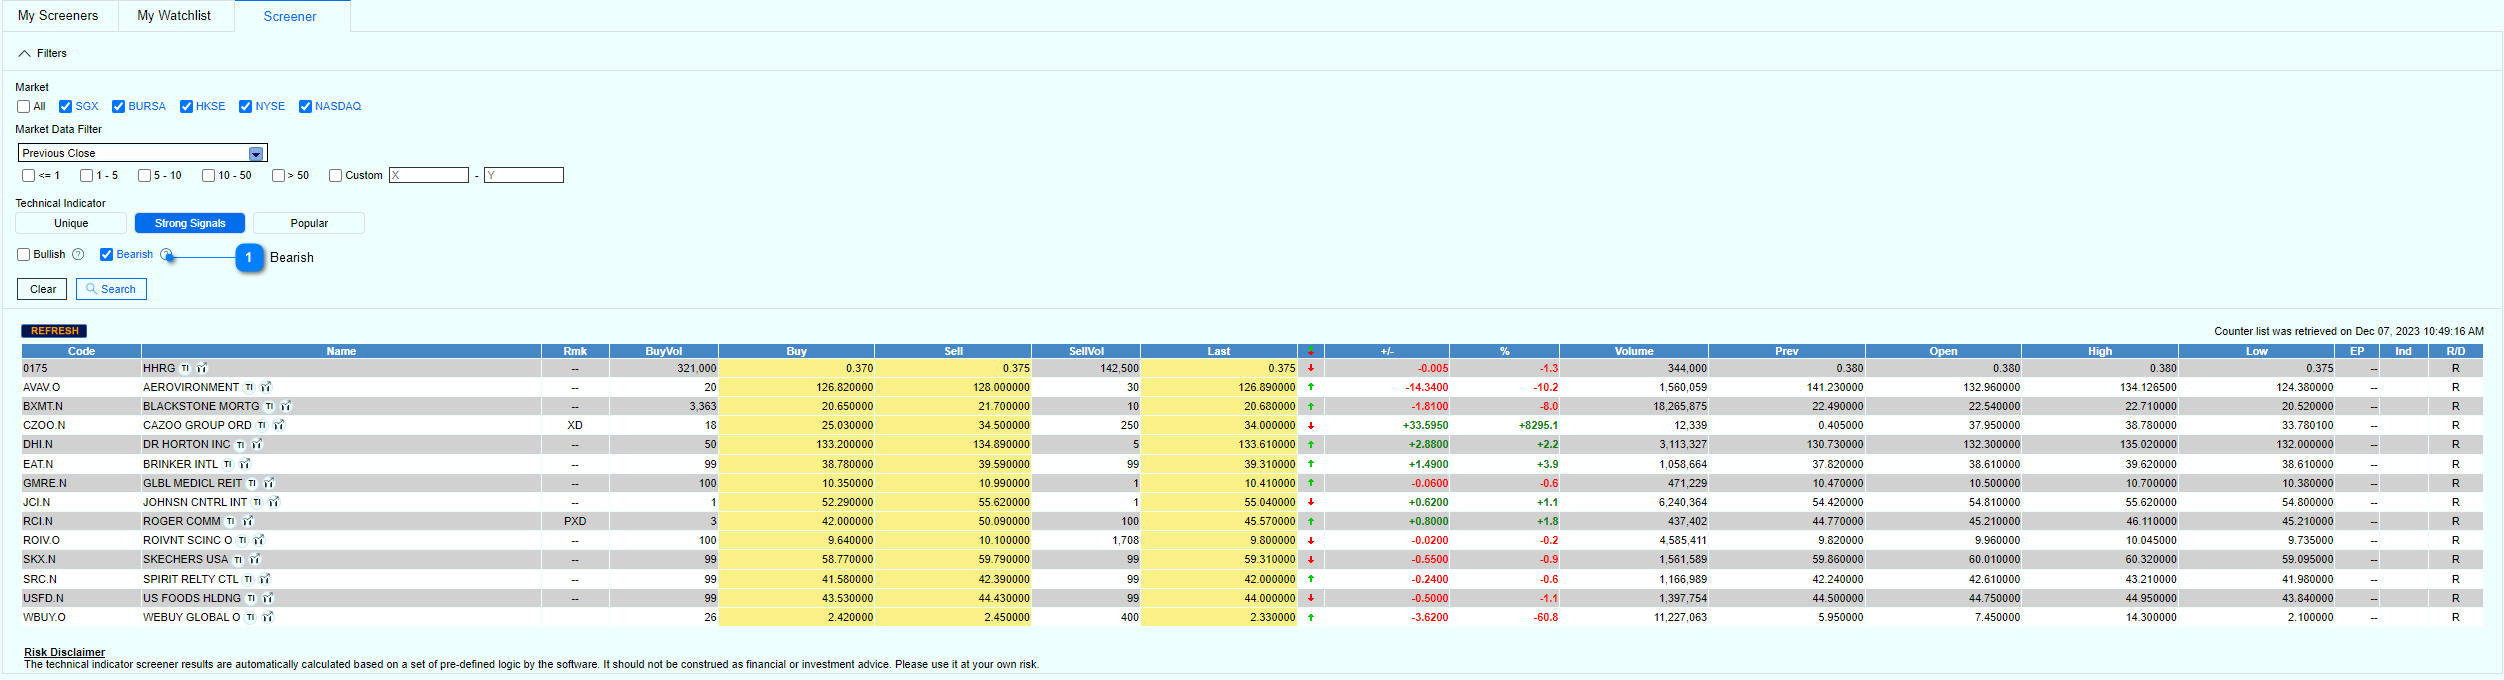Click TI icon for ROGER COMM
This screenshot has height=680, width=2504.
(x=230, y=521)
